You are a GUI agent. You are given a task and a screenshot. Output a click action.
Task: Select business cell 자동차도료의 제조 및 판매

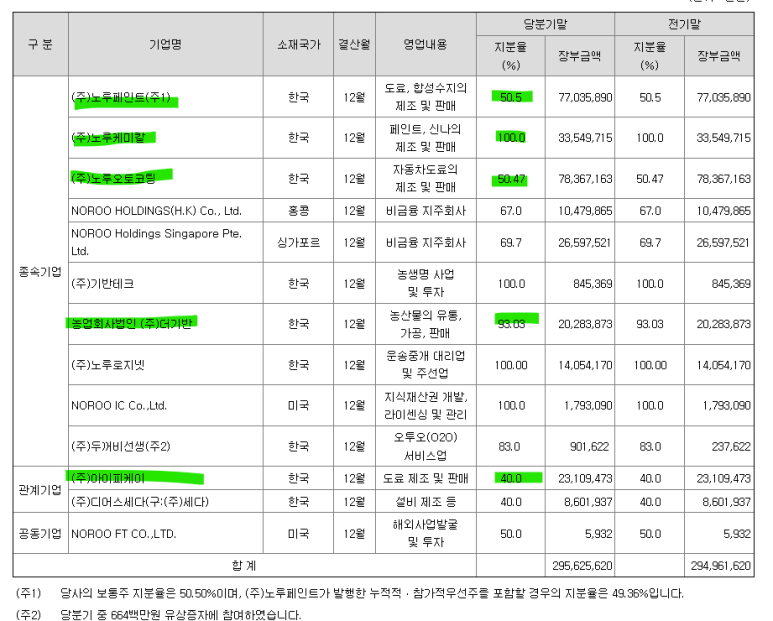click(x=425, y=178)
